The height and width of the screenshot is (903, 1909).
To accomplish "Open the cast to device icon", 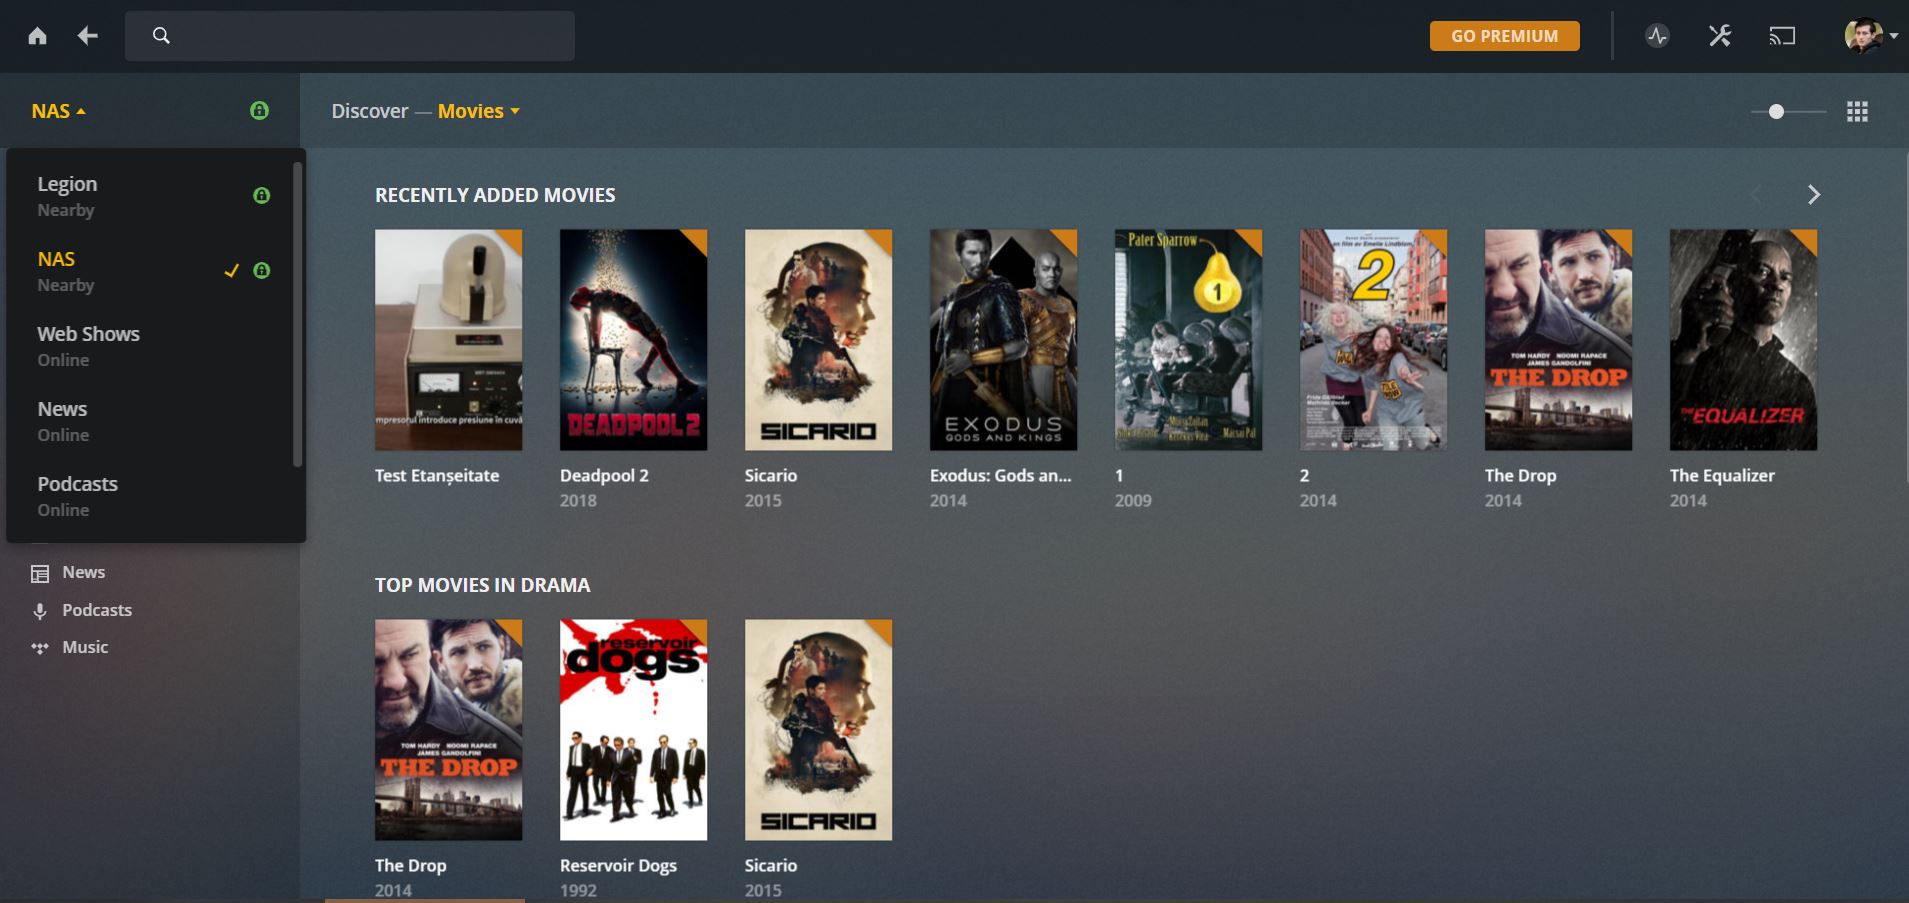I will (x=1782, y=36).
